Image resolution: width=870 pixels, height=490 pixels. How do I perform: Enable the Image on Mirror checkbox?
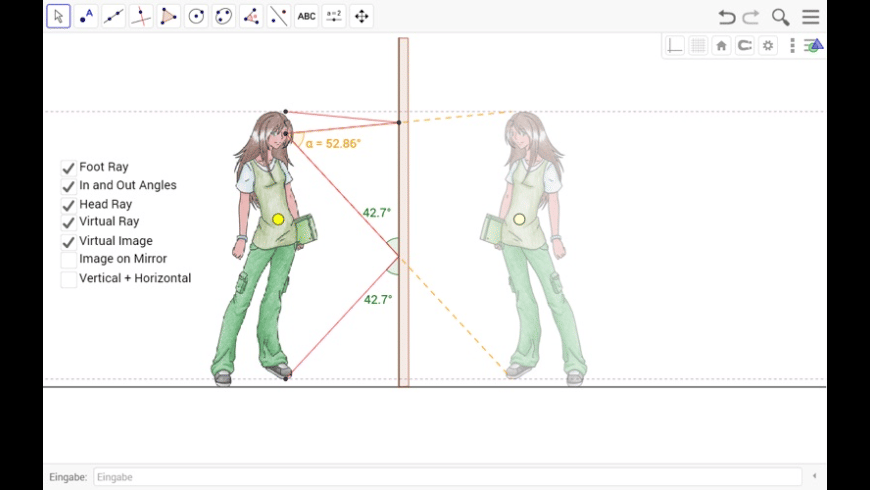[68, 260]
